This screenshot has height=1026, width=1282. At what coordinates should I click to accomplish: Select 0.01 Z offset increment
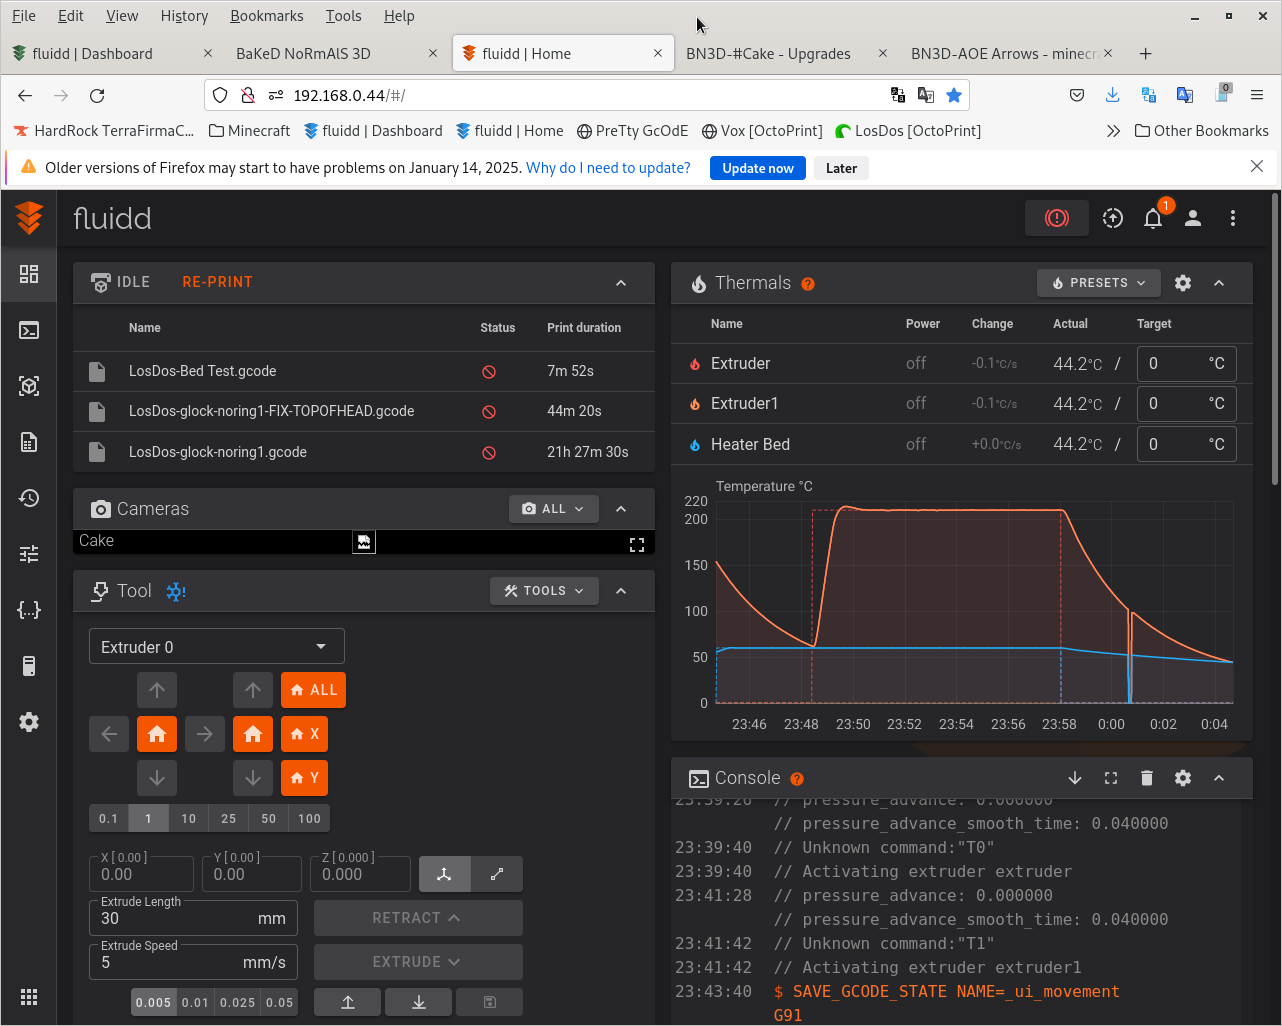tap(196, 1002)
